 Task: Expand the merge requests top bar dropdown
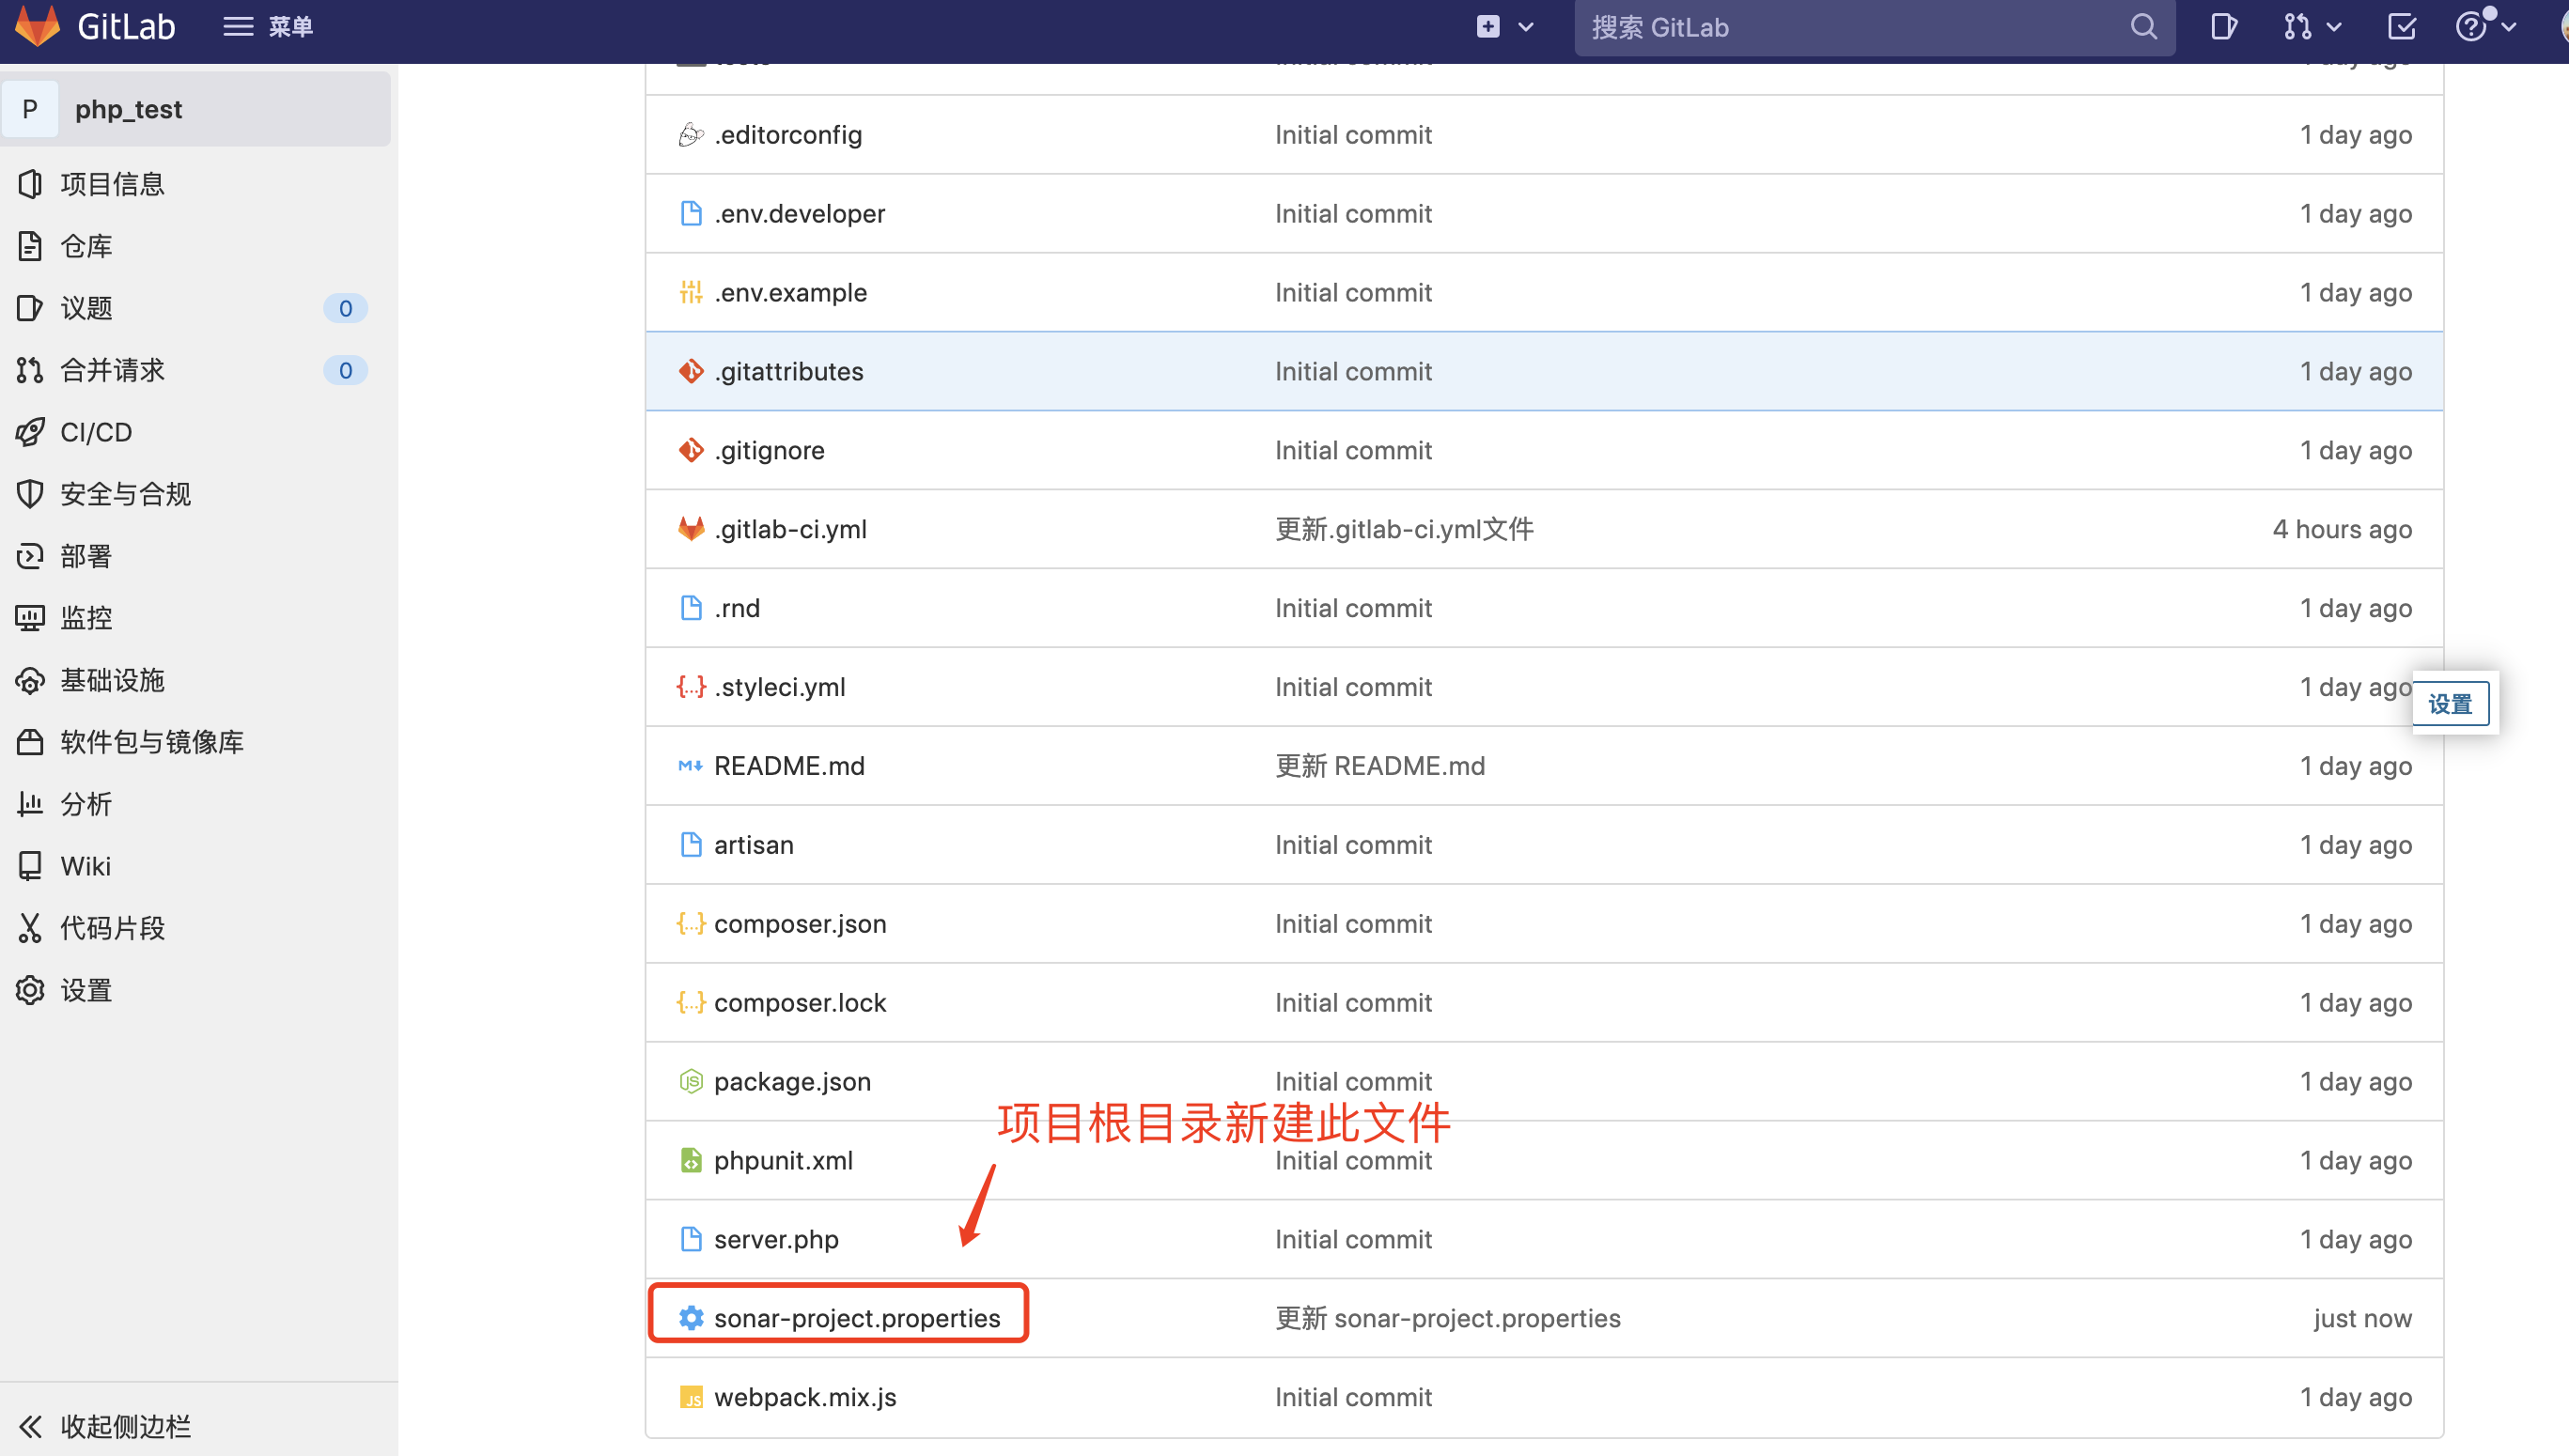point(2311,27)
